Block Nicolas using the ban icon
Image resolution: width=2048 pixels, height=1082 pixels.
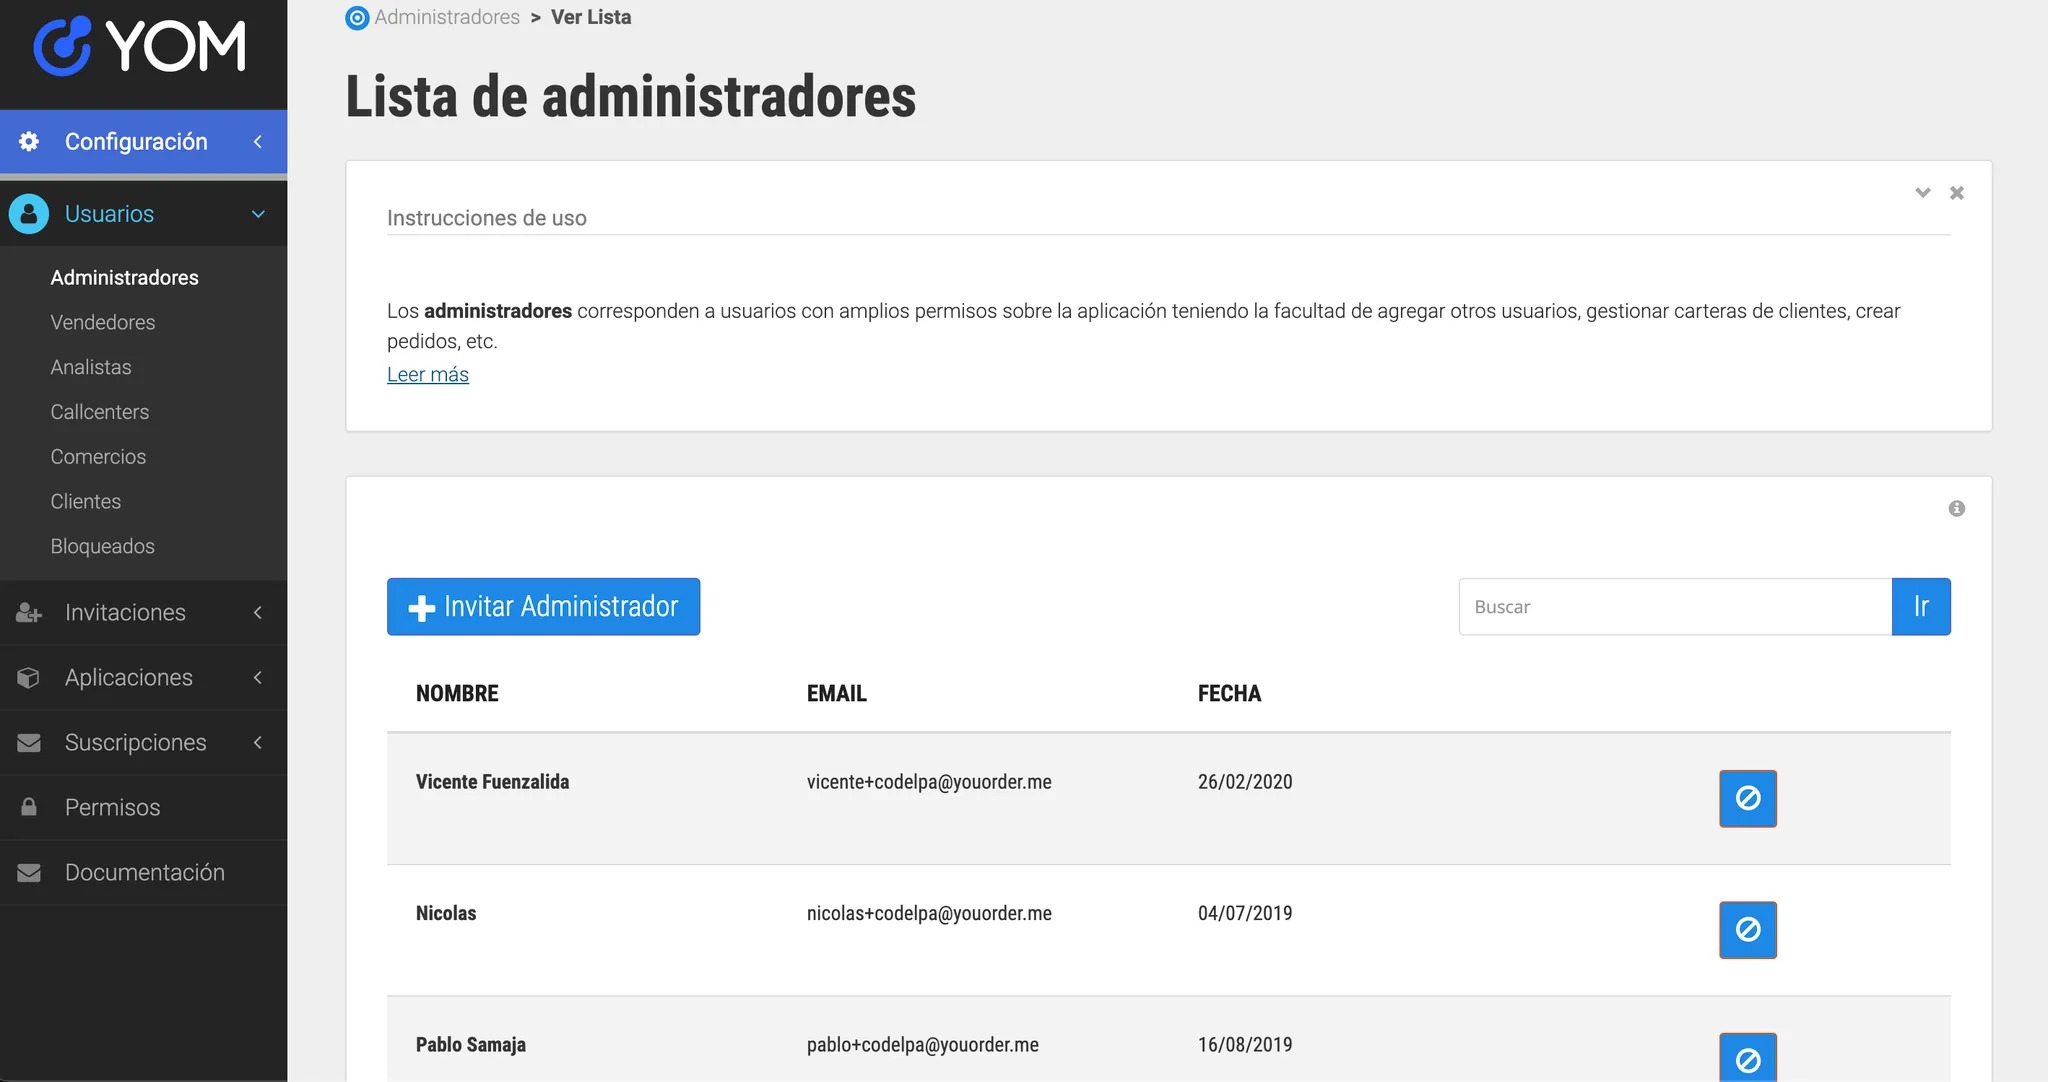pos(1747,929)
